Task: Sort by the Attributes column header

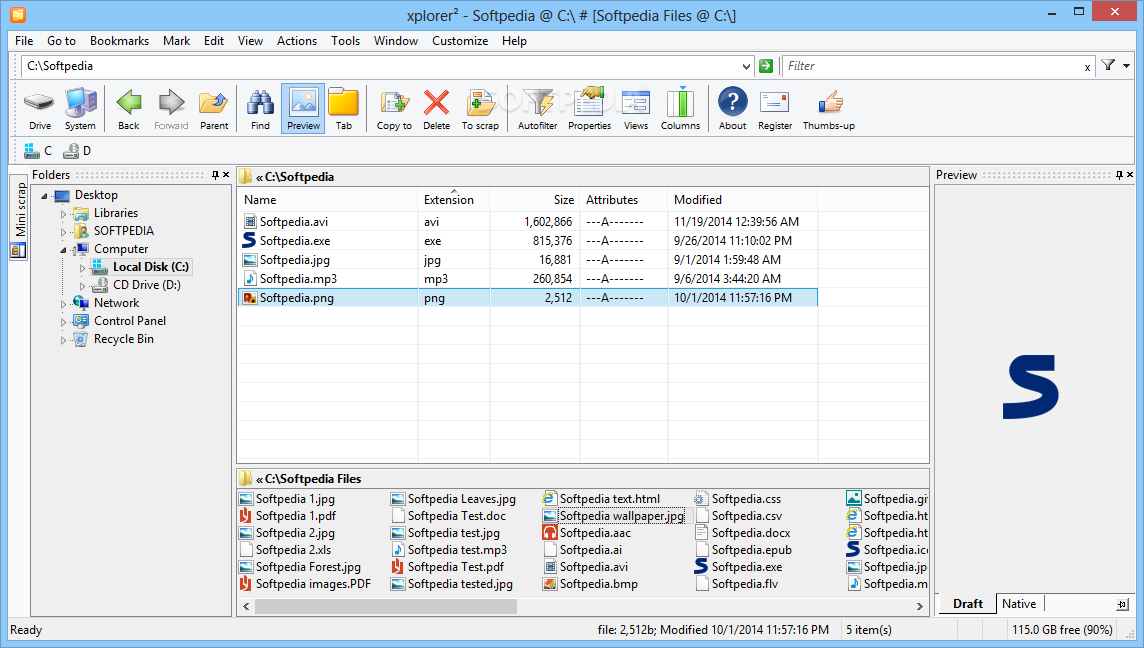Action: [x=624, y=200]
